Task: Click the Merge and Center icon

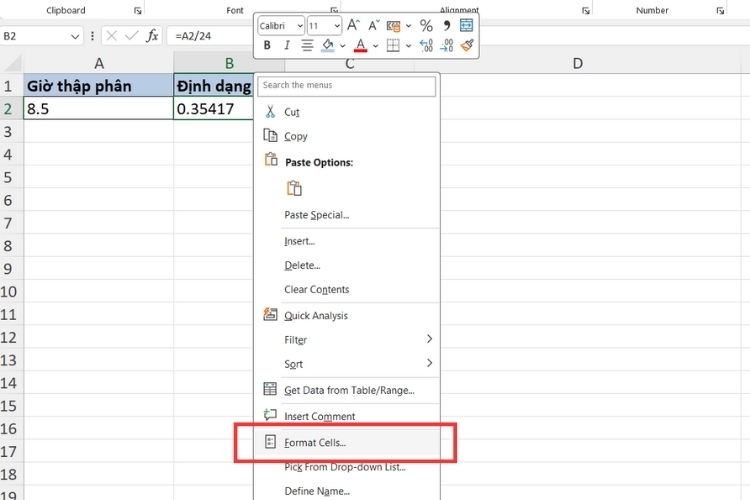Action: pos(466,25)
